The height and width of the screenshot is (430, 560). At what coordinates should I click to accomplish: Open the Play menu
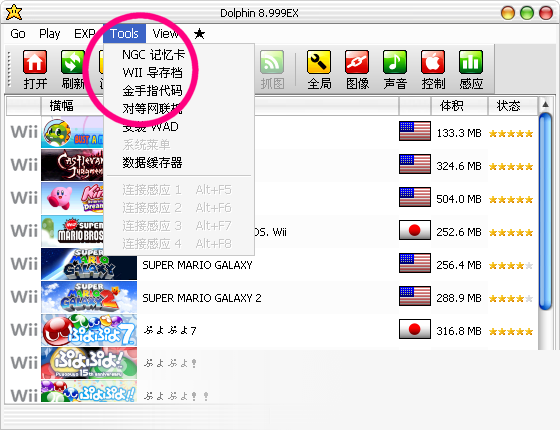pos(50,34)
